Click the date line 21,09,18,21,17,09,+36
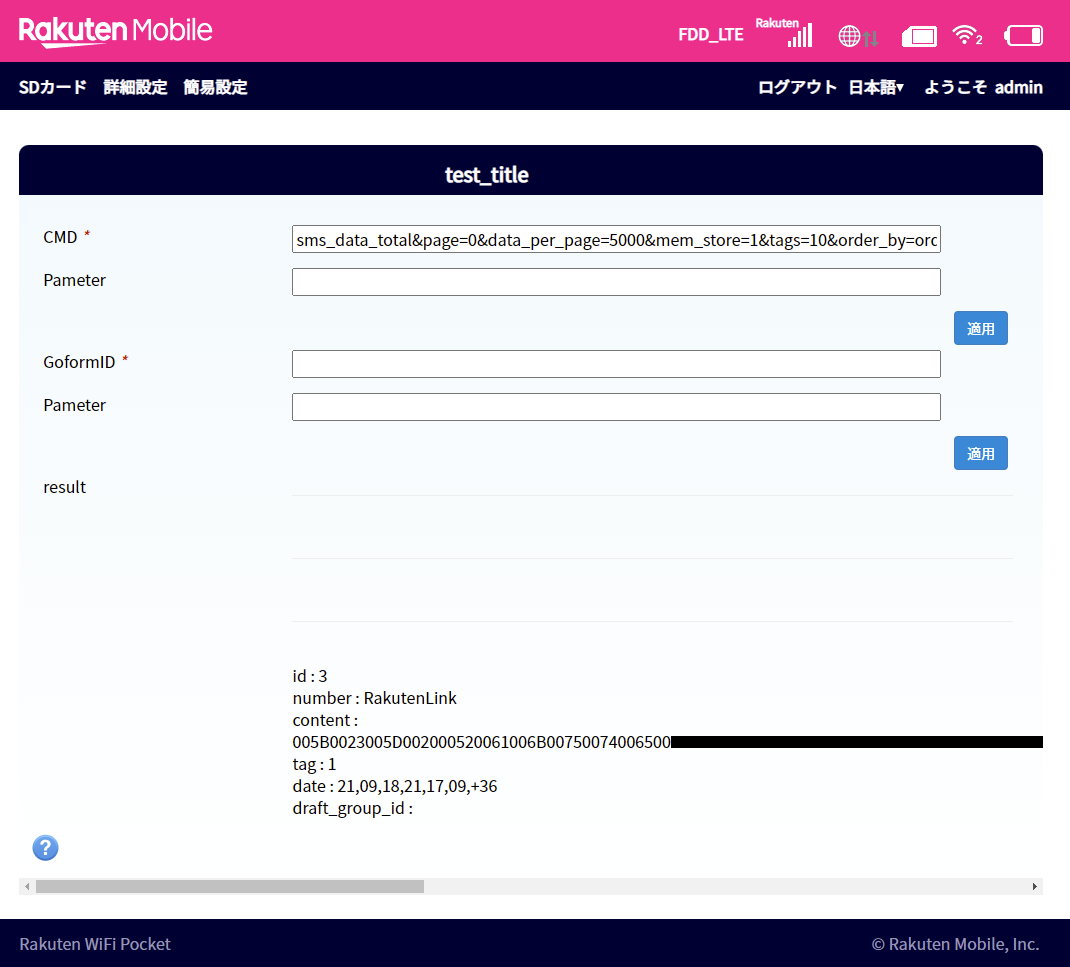1070x967 pixels. [394, 786]
